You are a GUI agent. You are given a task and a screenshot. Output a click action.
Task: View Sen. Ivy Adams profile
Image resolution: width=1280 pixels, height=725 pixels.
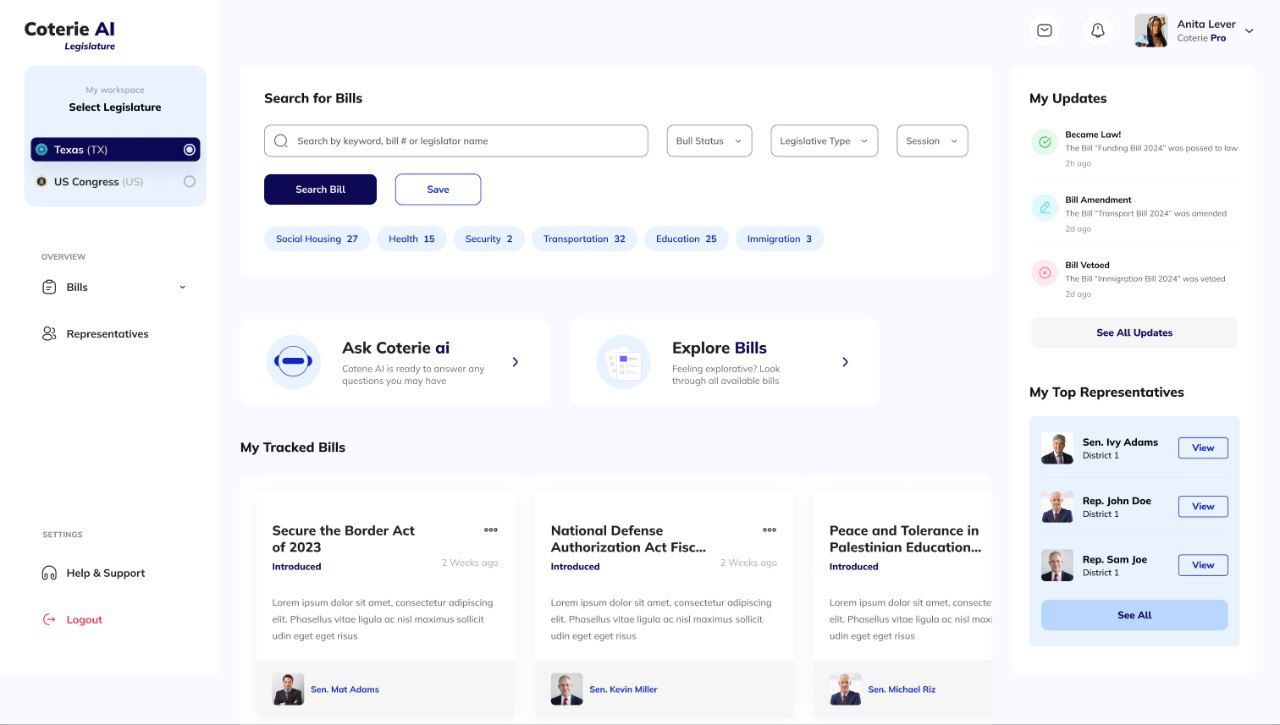point(1202,448)
